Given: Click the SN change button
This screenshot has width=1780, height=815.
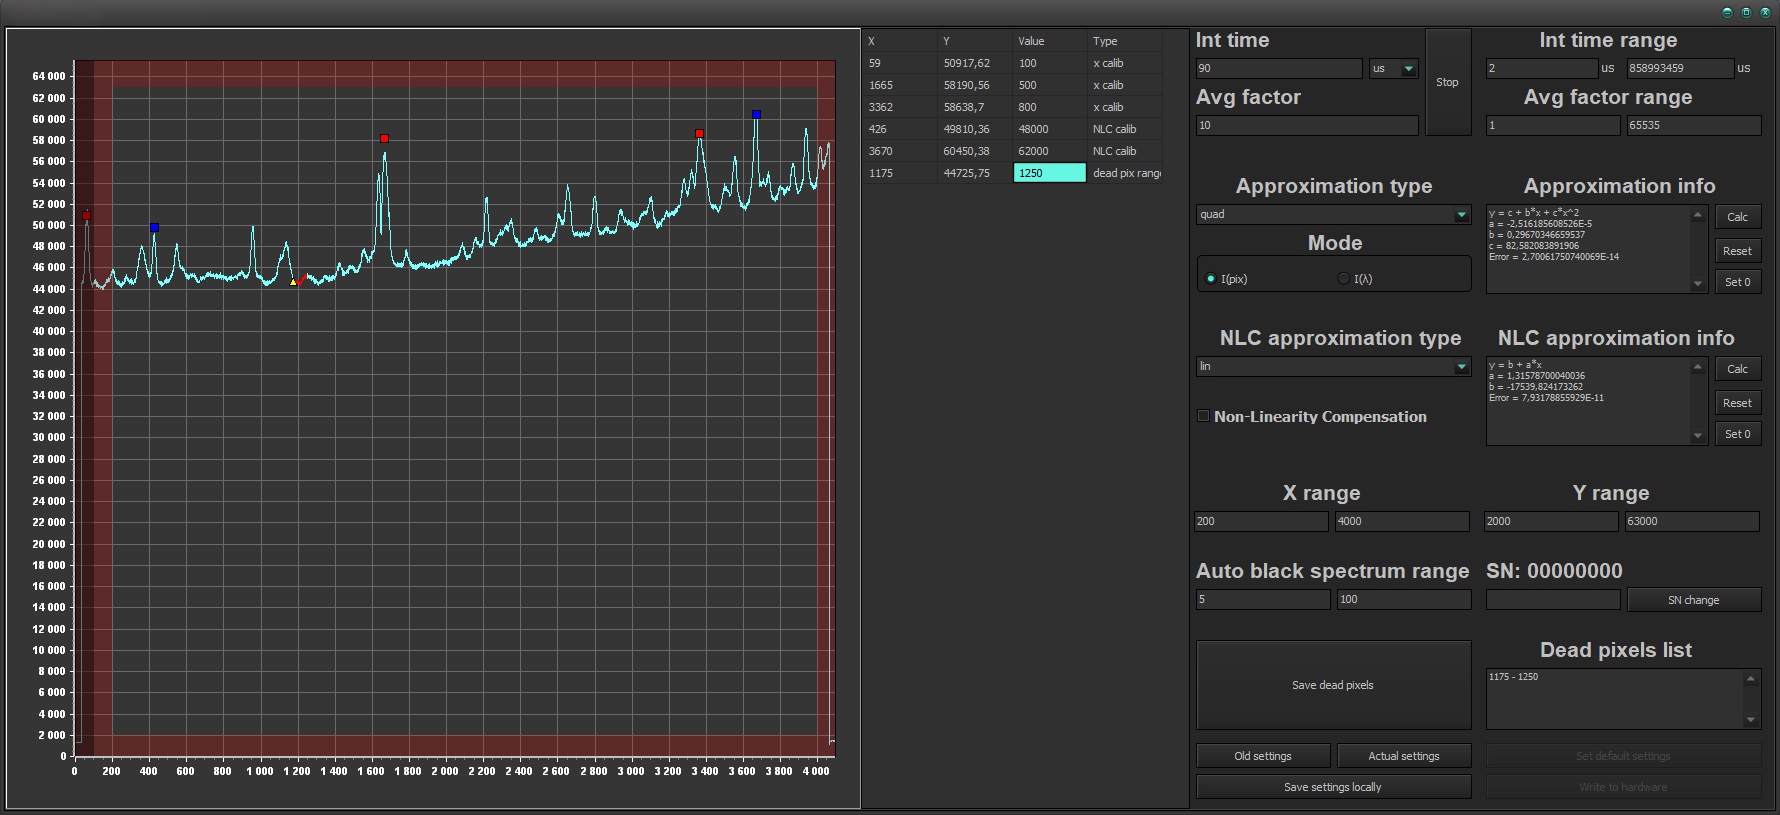Looking at the screenshot, I should [x=1693, y=600].
